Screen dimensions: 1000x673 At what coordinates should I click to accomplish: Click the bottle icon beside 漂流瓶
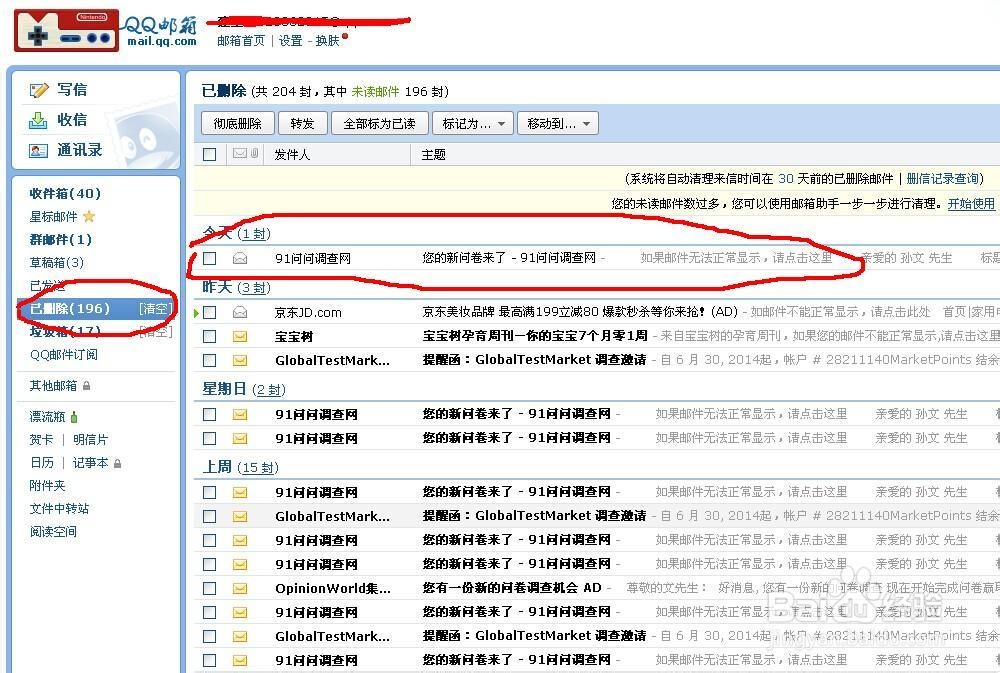click(x=74, y=417)
